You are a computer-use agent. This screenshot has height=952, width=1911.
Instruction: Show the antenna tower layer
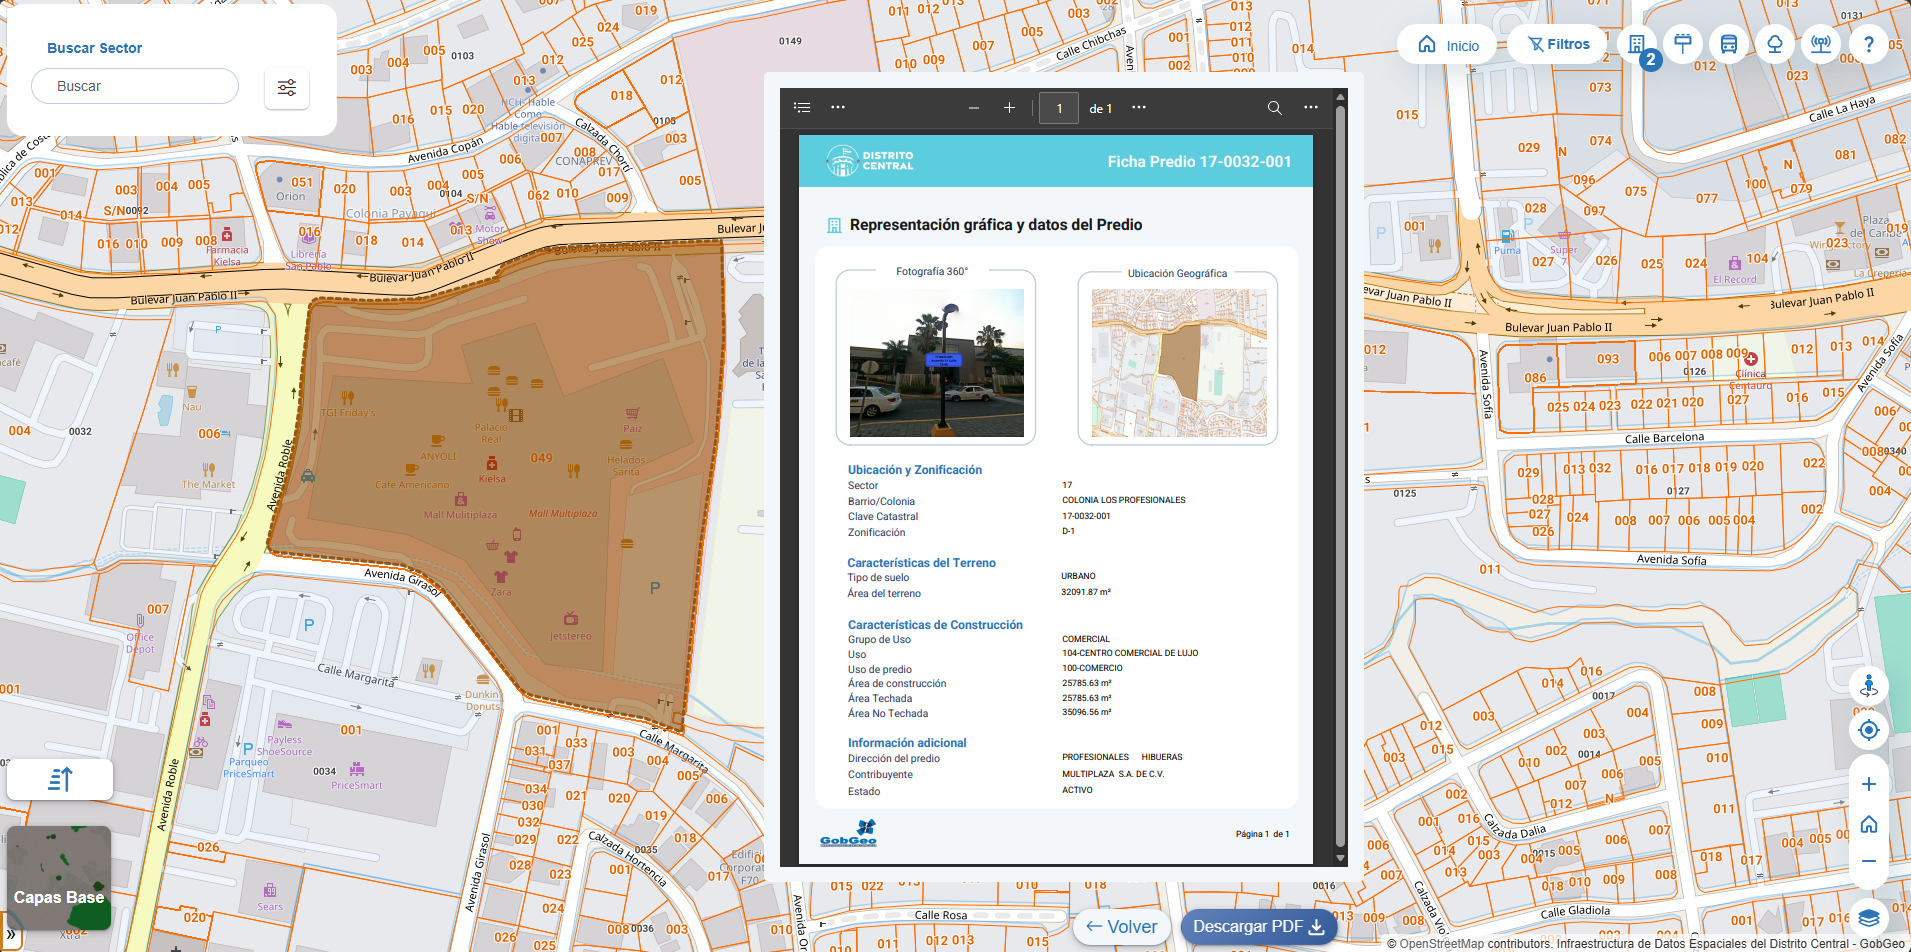[x=1821, y=44]
